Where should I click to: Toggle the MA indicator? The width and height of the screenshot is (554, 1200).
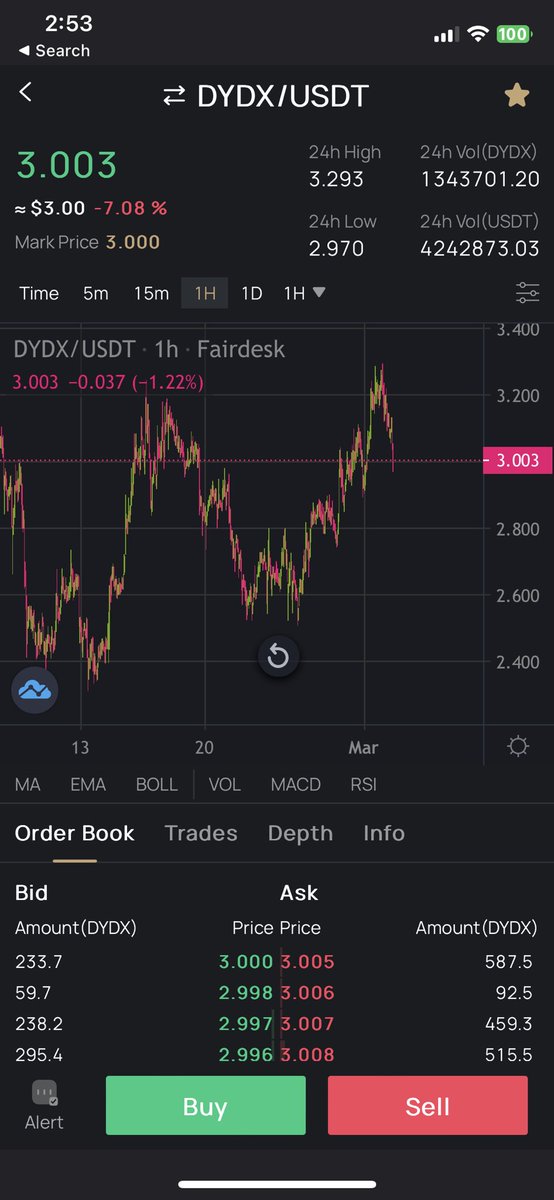pos(28,785)
